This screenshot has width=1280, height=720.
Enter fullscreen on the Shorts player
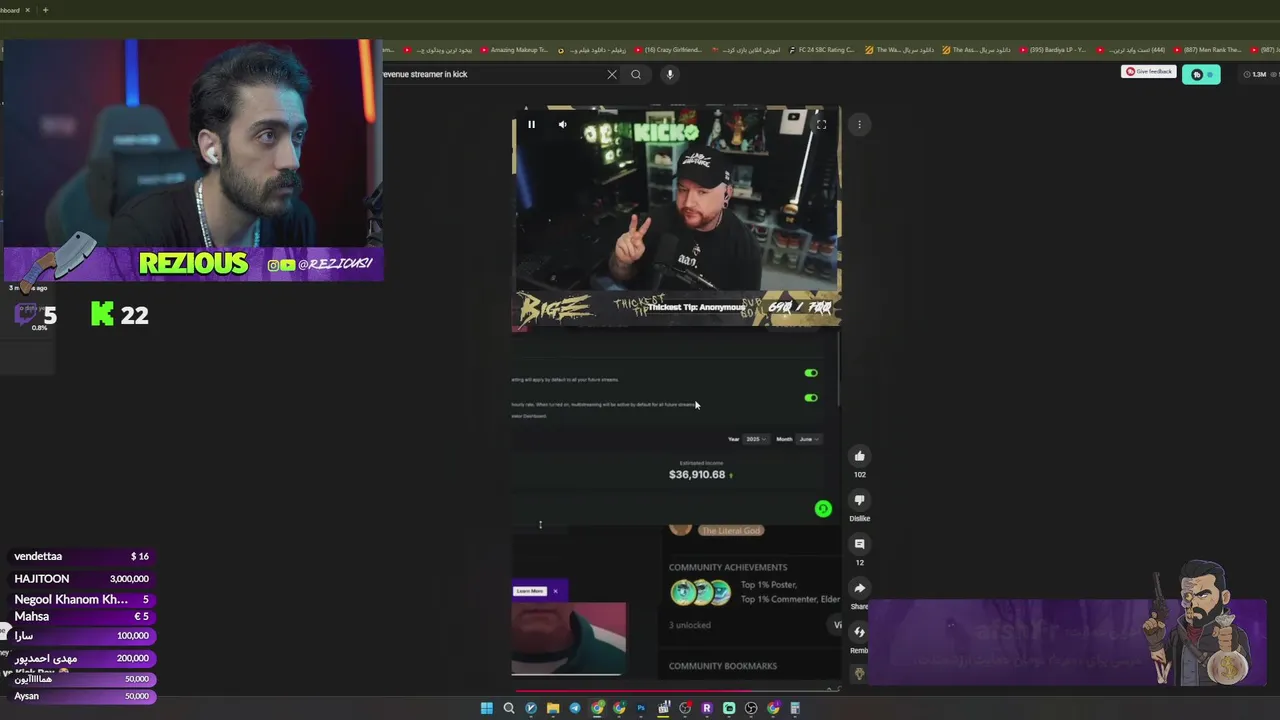821,125
